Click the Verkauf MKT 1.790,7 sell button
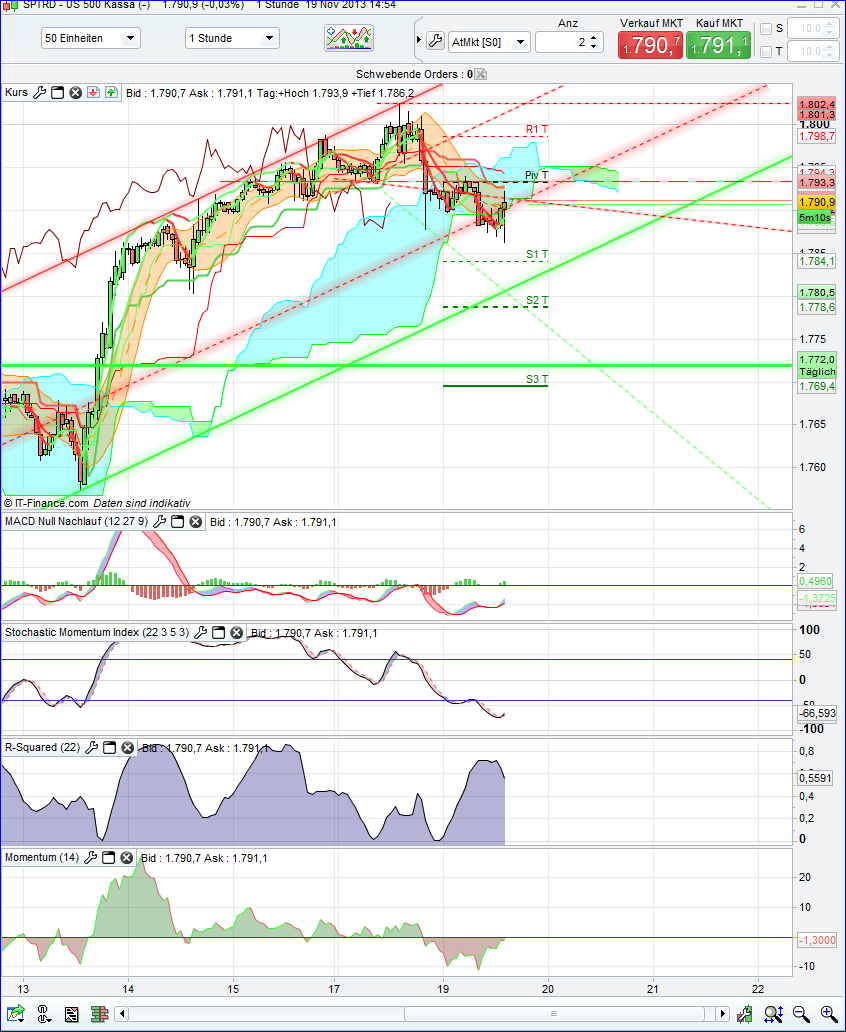 pyautogui.click(x=650, y=44)
